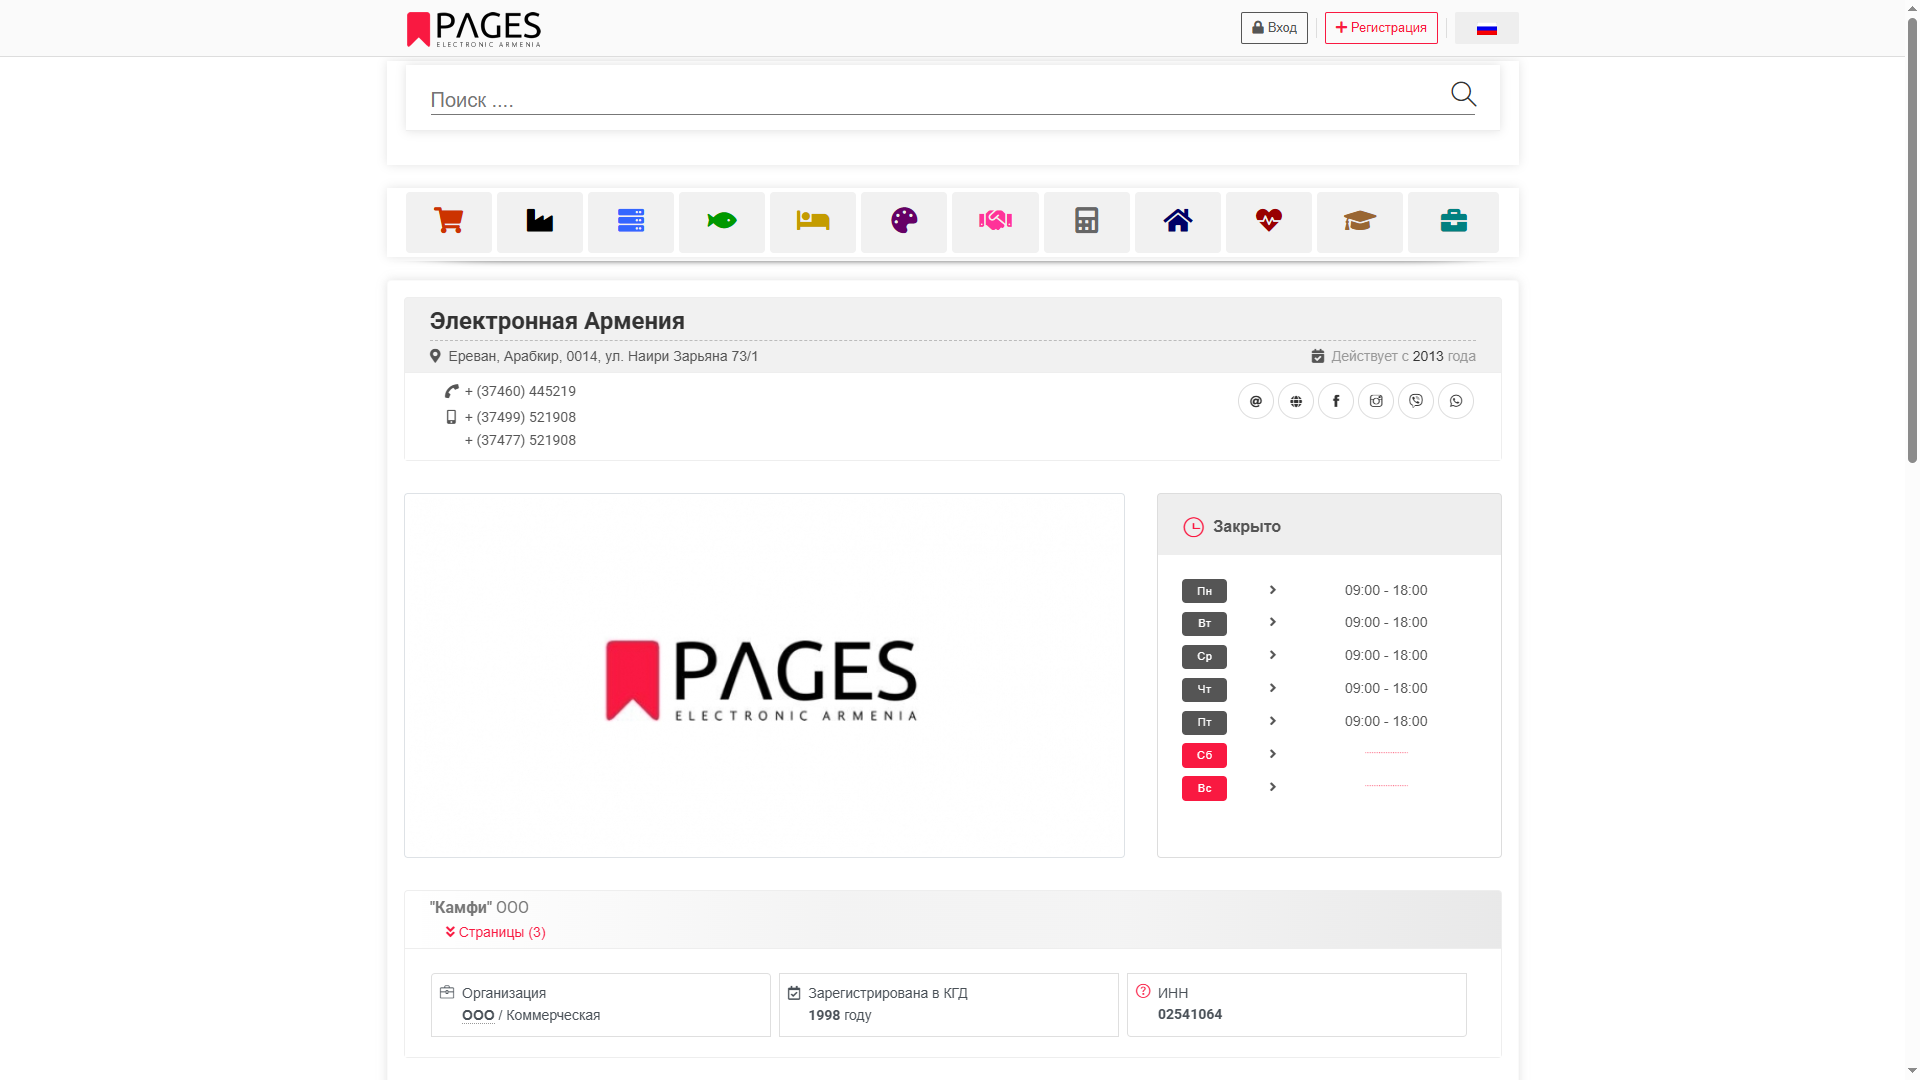The height and width of the screenshot is (1080, 1920).
Task: Click the question mark icon beside ИНН
Action: tap(1143, 991)
